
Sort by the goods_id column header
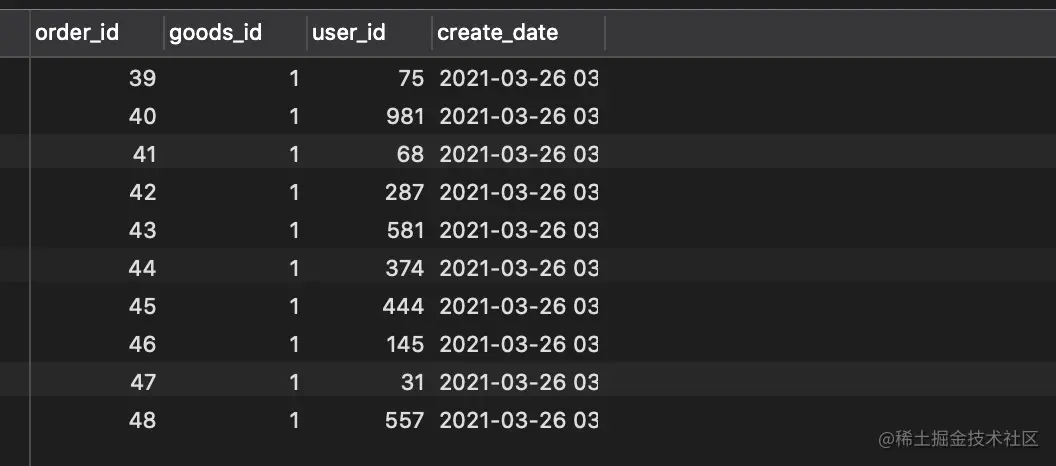pos(215,33)
